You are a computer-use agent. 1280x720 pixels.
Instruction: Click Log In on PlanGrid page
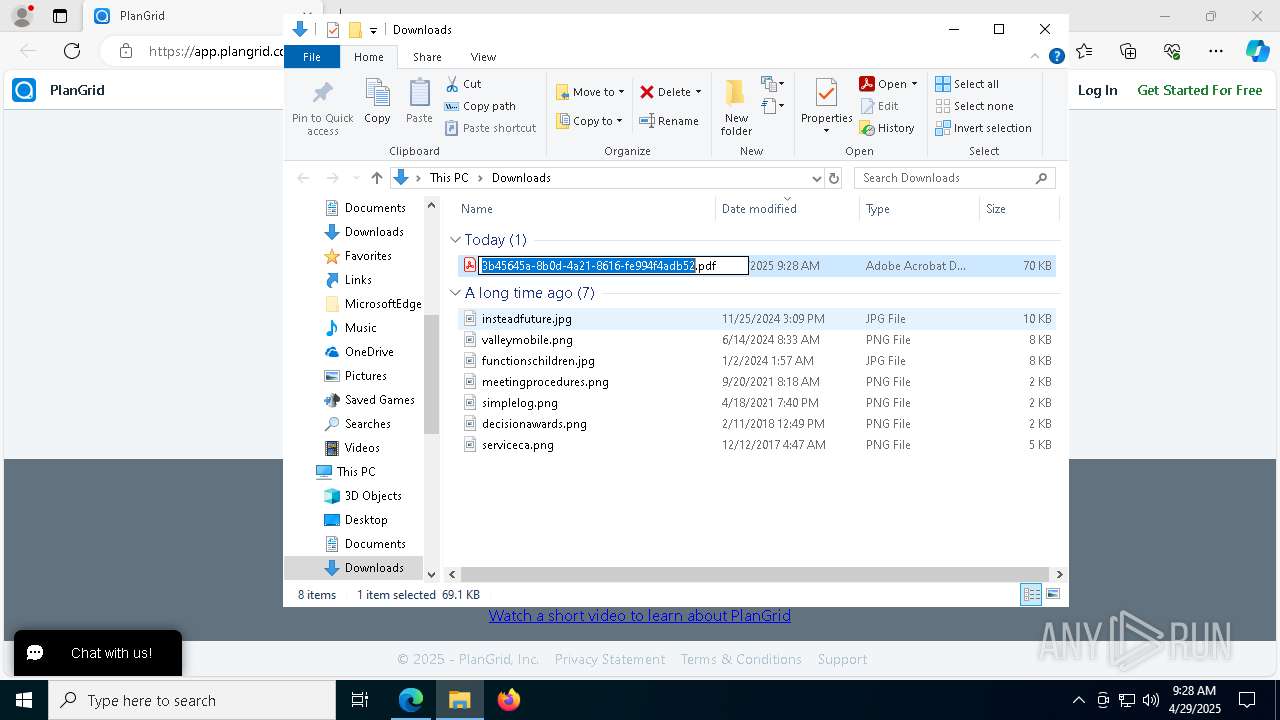(x=1097, y=90)
